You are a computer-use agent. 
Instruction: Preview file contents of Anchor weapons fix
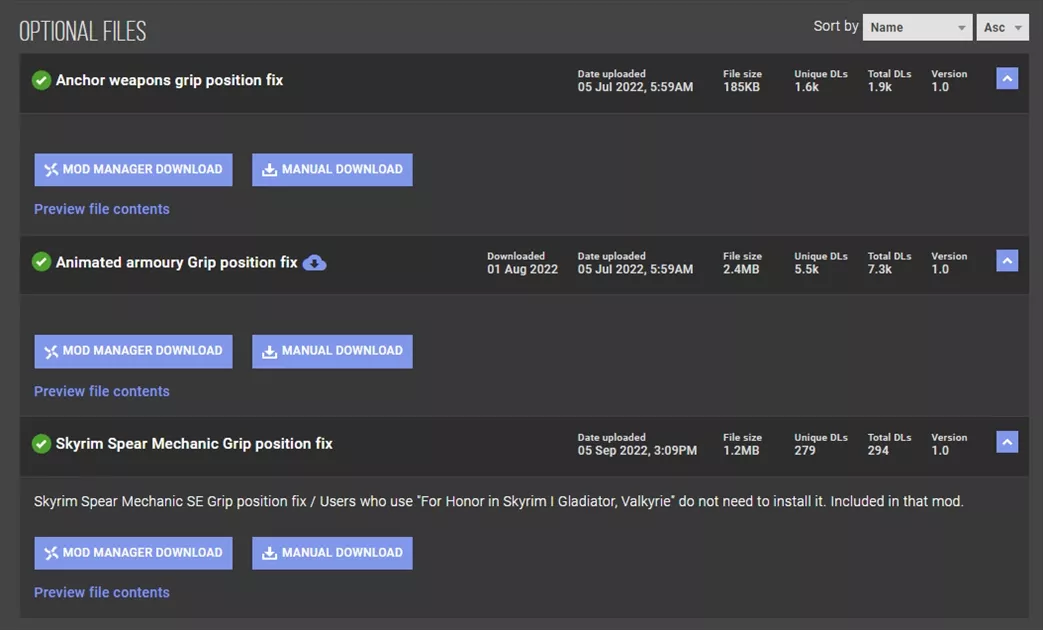(x=102, y=209)
